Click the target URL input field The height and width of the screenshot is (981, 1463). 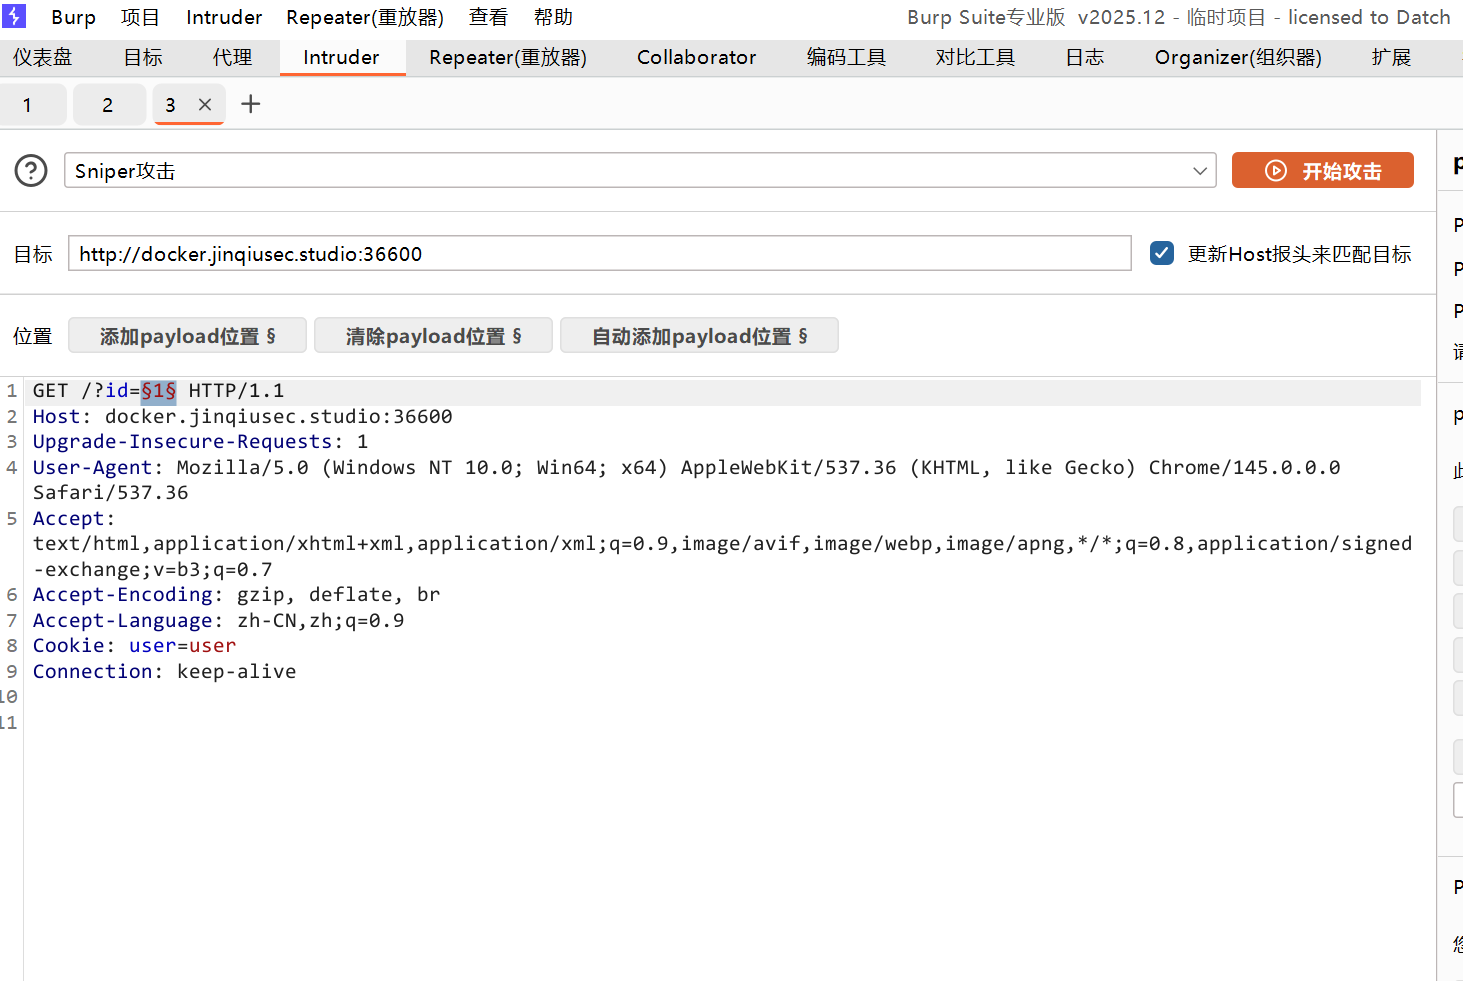599,254
